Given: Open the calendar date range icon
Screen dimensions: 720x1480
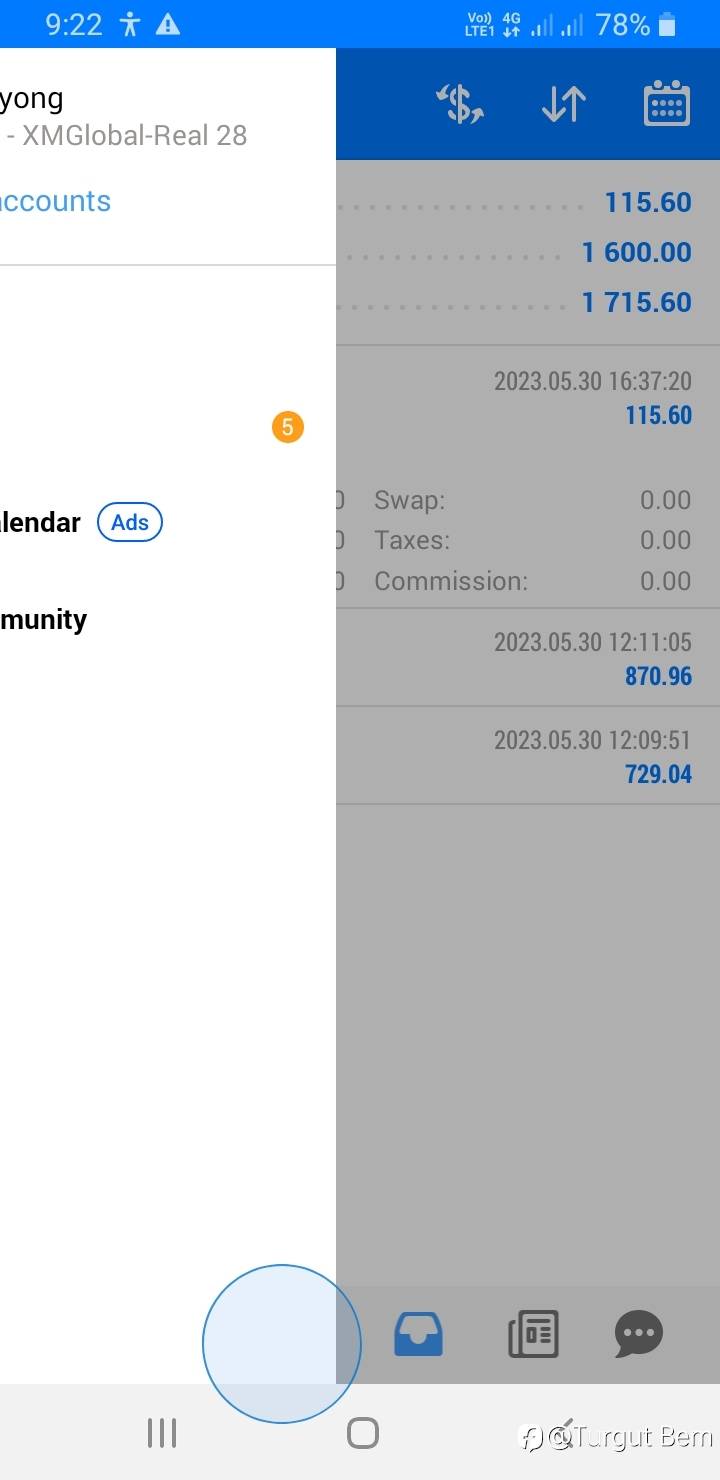Looking at the screenshot, I should pos(666,104).
